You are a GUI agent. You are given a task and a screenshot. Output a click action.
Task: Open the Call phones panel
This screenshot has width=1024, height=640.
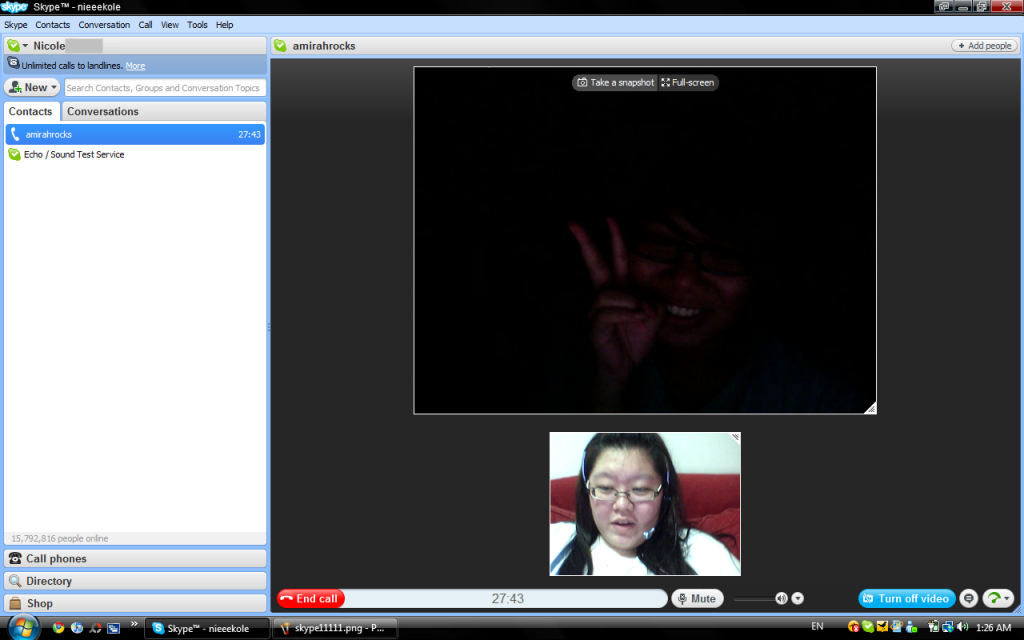point(135,558)
